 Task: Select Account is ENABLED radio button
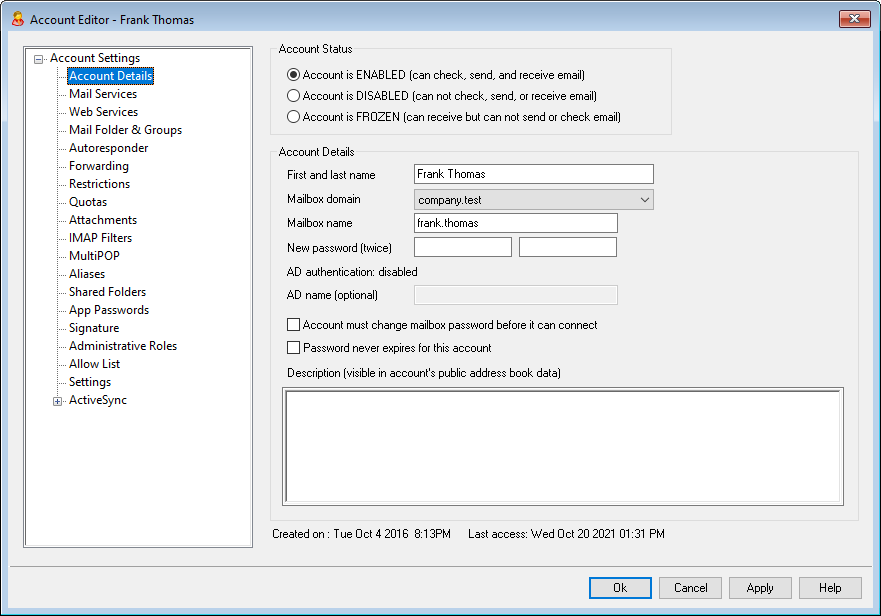pos(293,75)
